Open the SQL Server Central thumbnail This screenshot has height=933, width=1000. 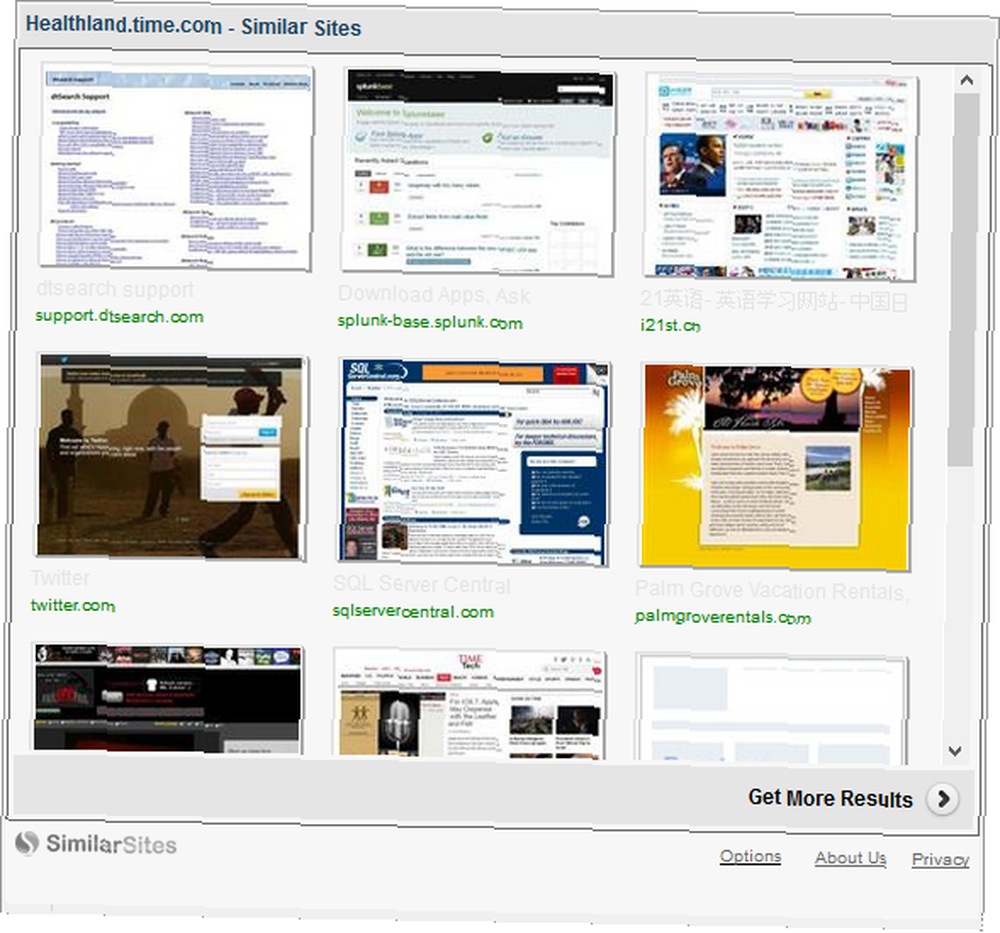[x=473, y=463]
